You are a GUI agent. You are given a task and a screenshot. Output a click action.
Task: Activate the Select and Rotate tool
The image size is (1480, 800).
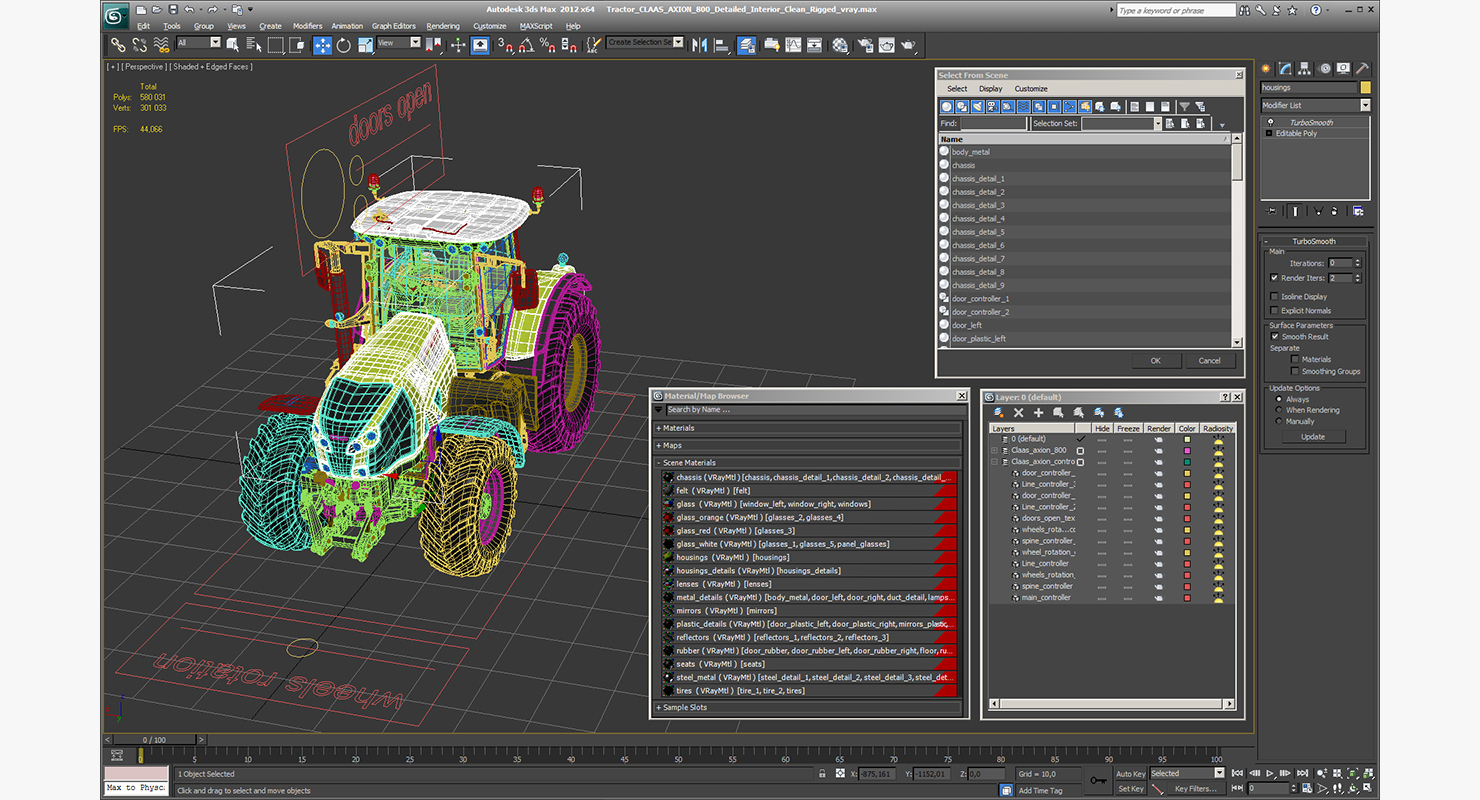pos(343,45)
